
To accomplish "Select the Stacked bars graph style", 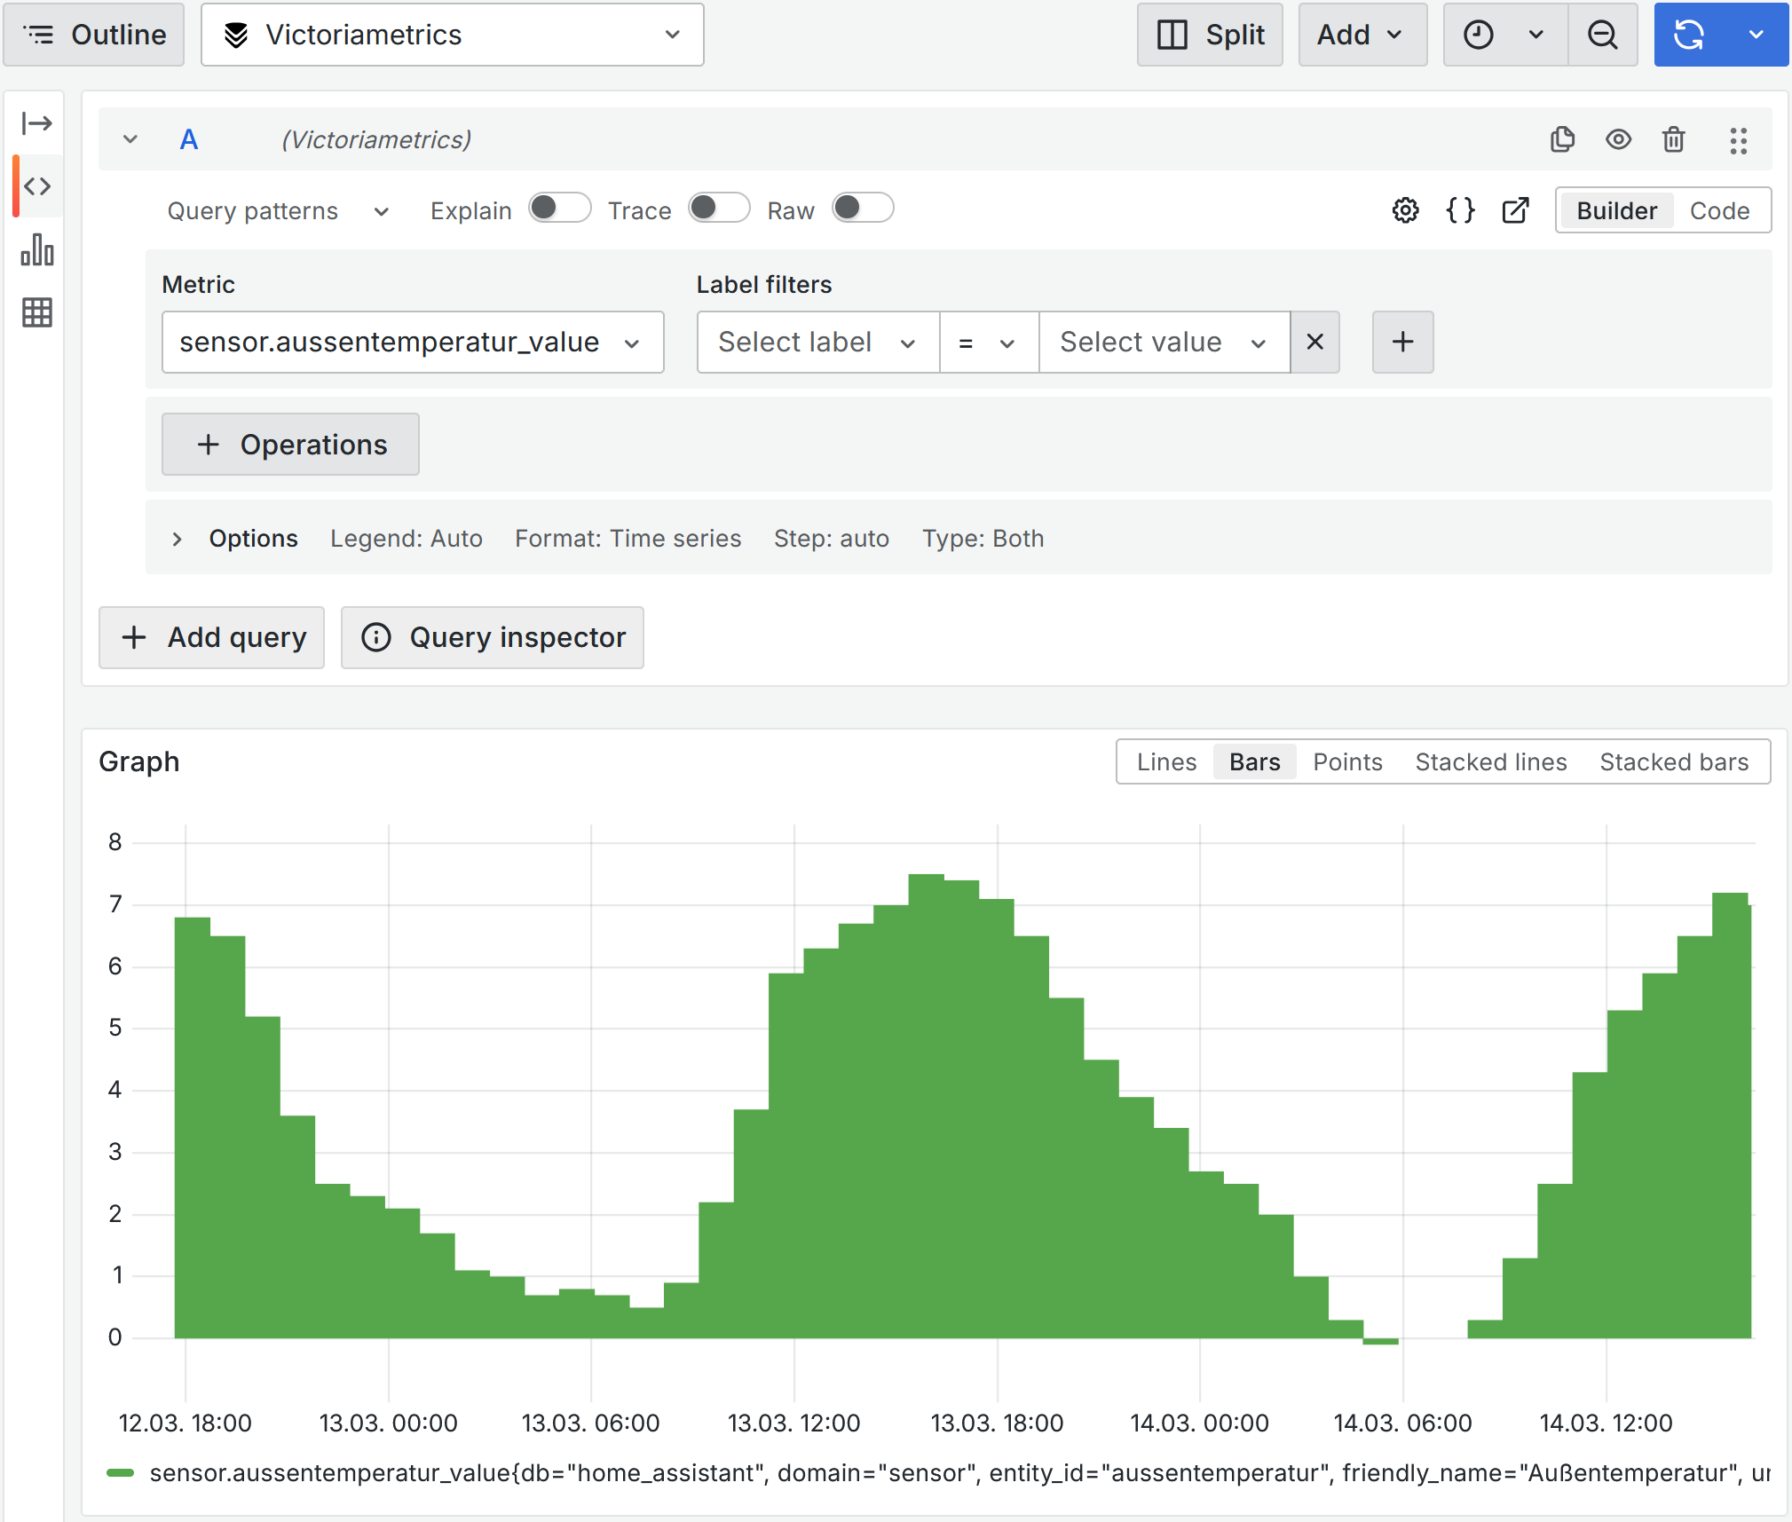I will point(1674,761).
